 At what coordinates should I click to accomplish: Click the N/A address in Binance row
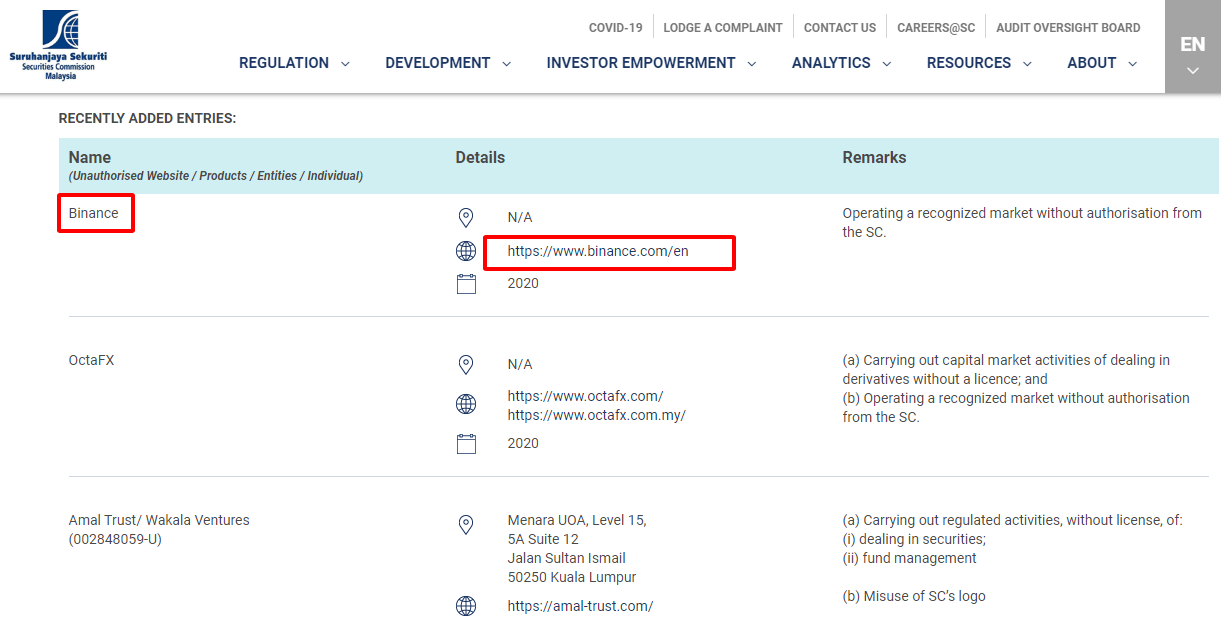tap(520, 217)
